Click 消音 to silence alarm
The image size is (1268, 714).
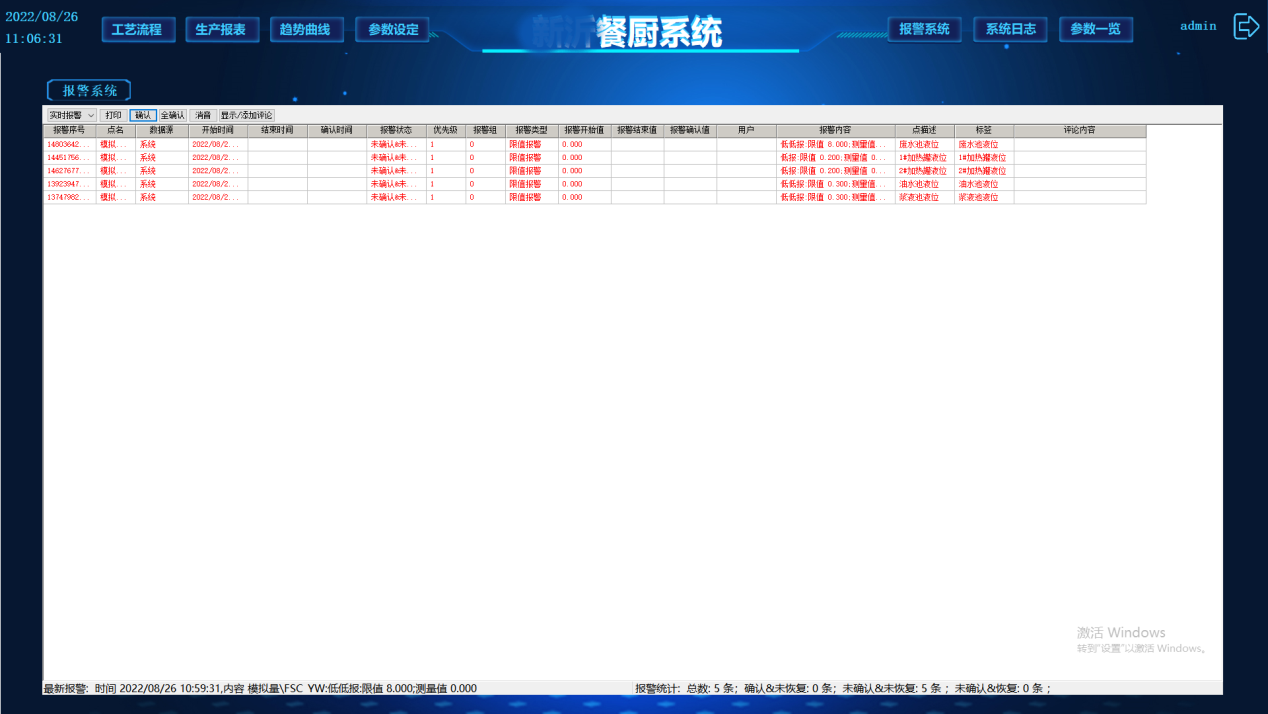coord(203,116)
